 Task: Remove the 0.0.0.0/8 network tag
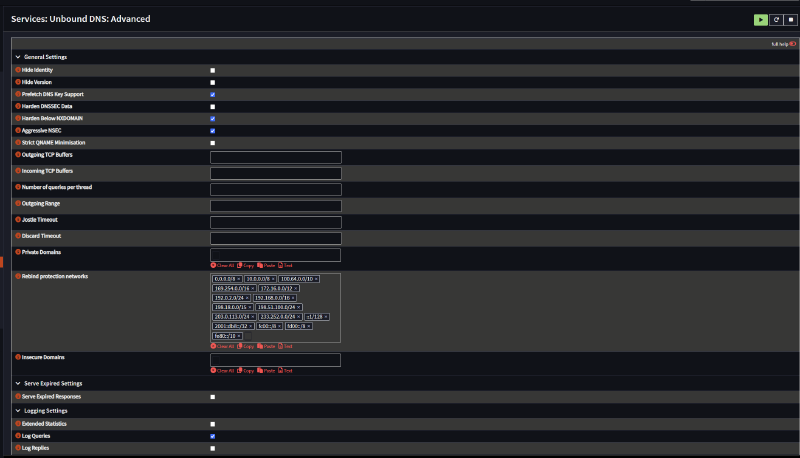(x=238, y=279)
